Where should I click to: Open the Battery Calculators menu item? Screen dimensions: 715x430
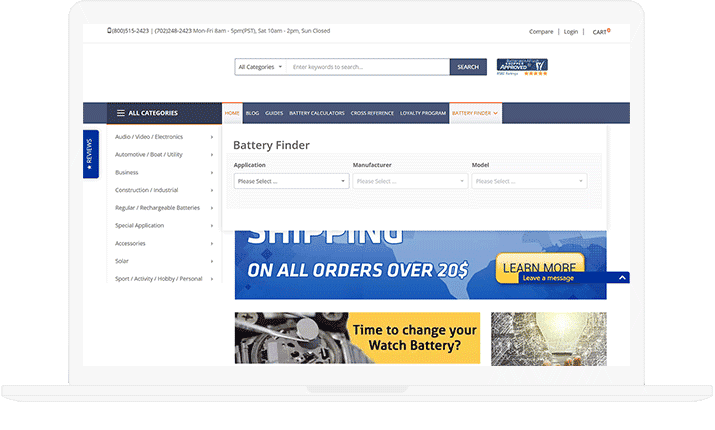coord(317,113)
